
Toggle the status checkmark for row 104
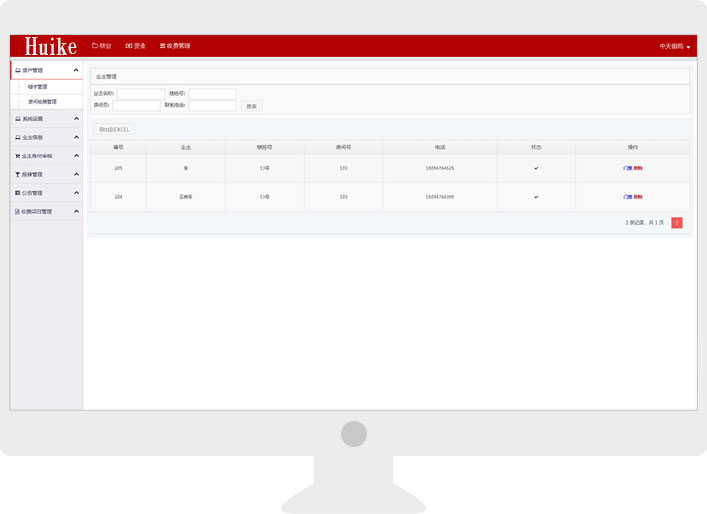[x=536, y=197]
